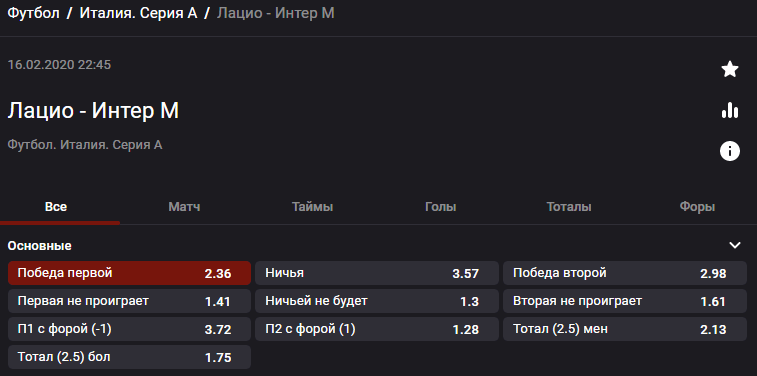The image size is (757, 376).
Task: Click the Футбол breadcrumb link
Action: tap(33, 13)
